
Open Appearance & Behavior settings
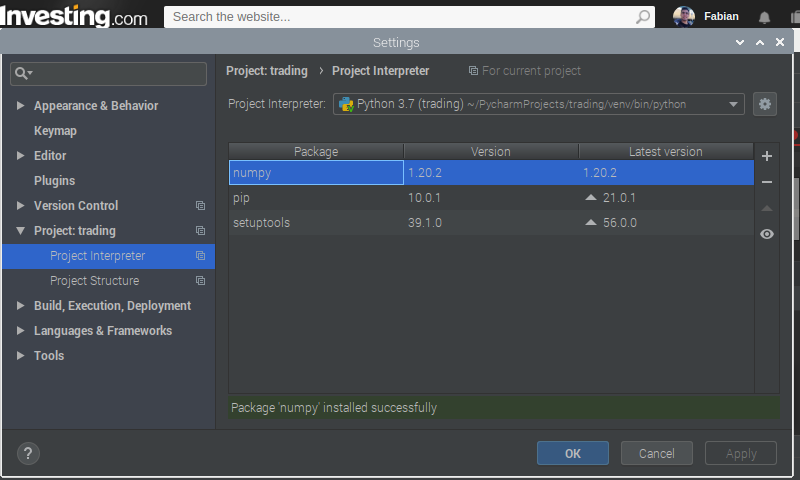coord(96,106)
